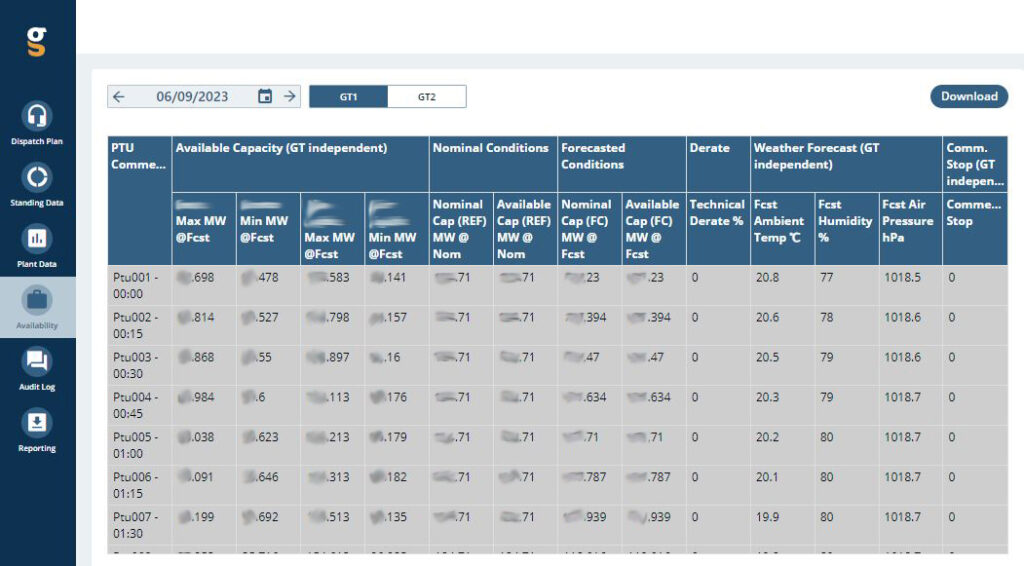Click the 'PTU Comme...' column header
Screen dimensions: 1024x566
pos(139,200)
